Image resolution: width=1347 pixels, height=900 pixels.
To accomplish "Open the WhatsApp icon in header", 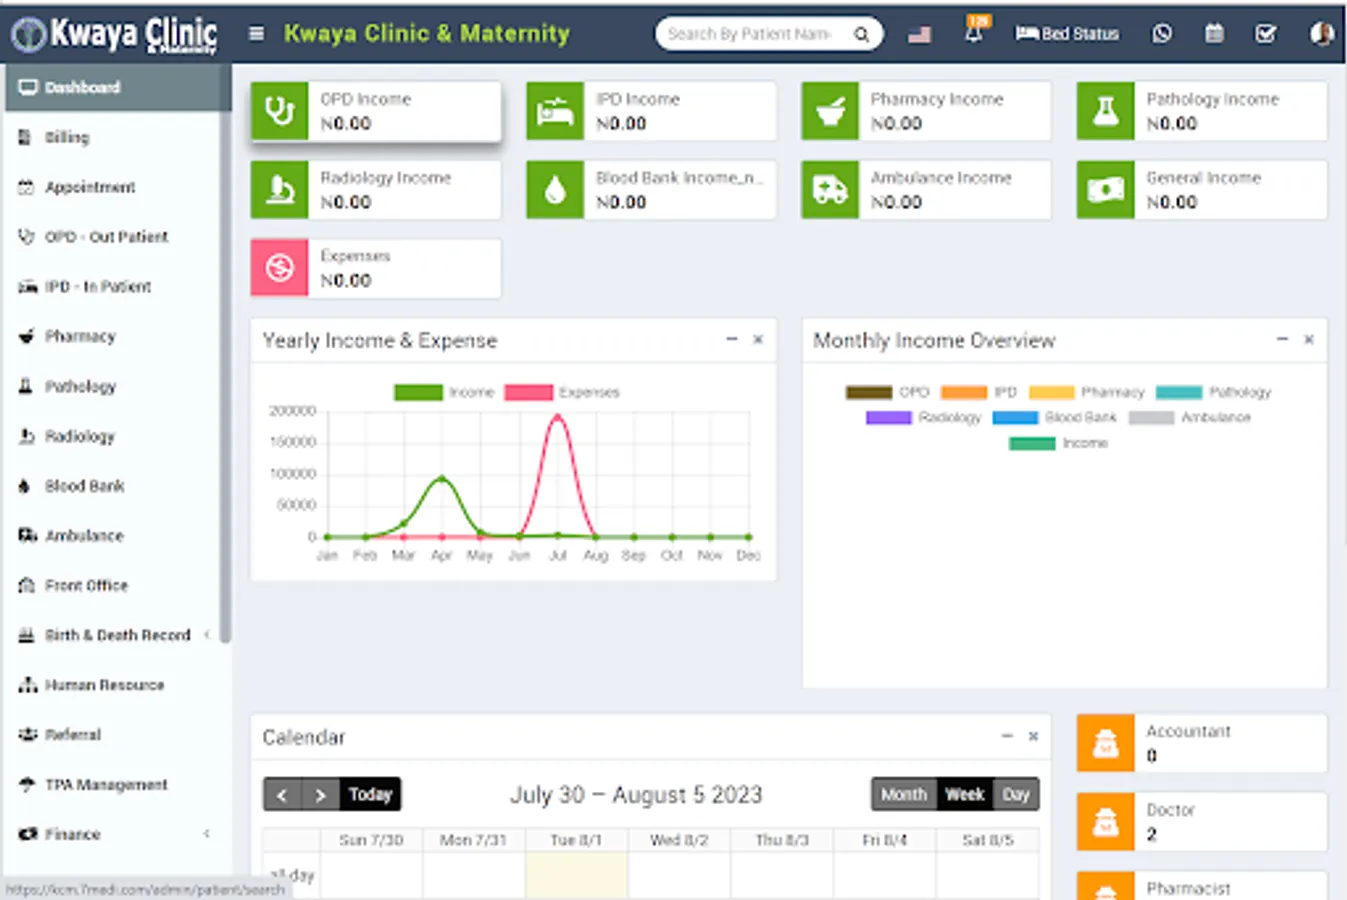I will [x=1161, y=34].
